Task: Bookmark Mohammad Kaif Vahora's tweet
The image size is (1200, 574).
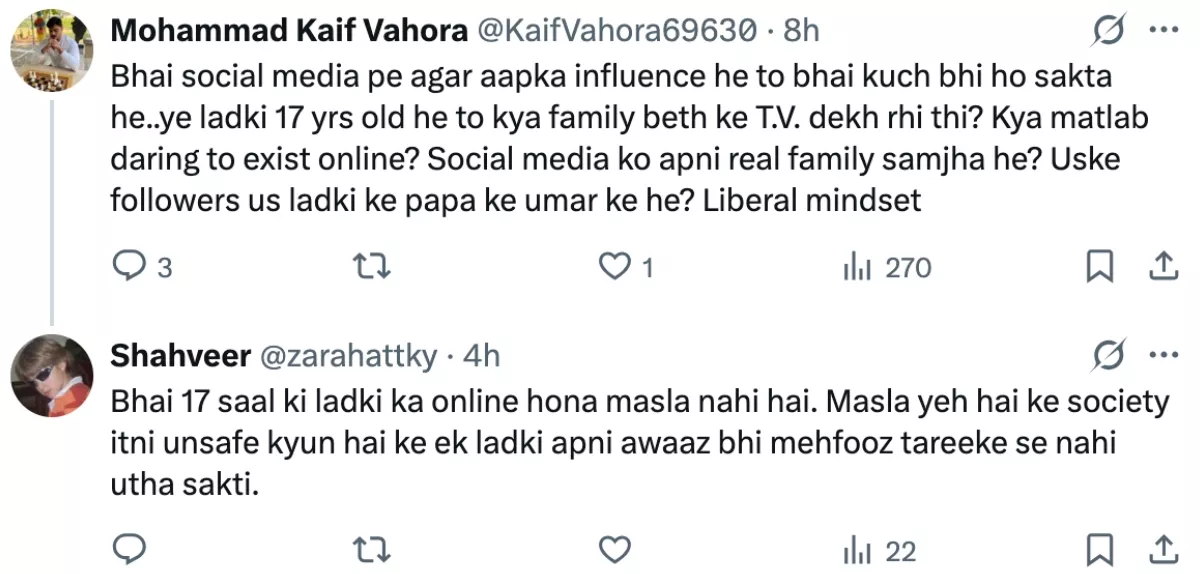Action: pos(1100,267)
